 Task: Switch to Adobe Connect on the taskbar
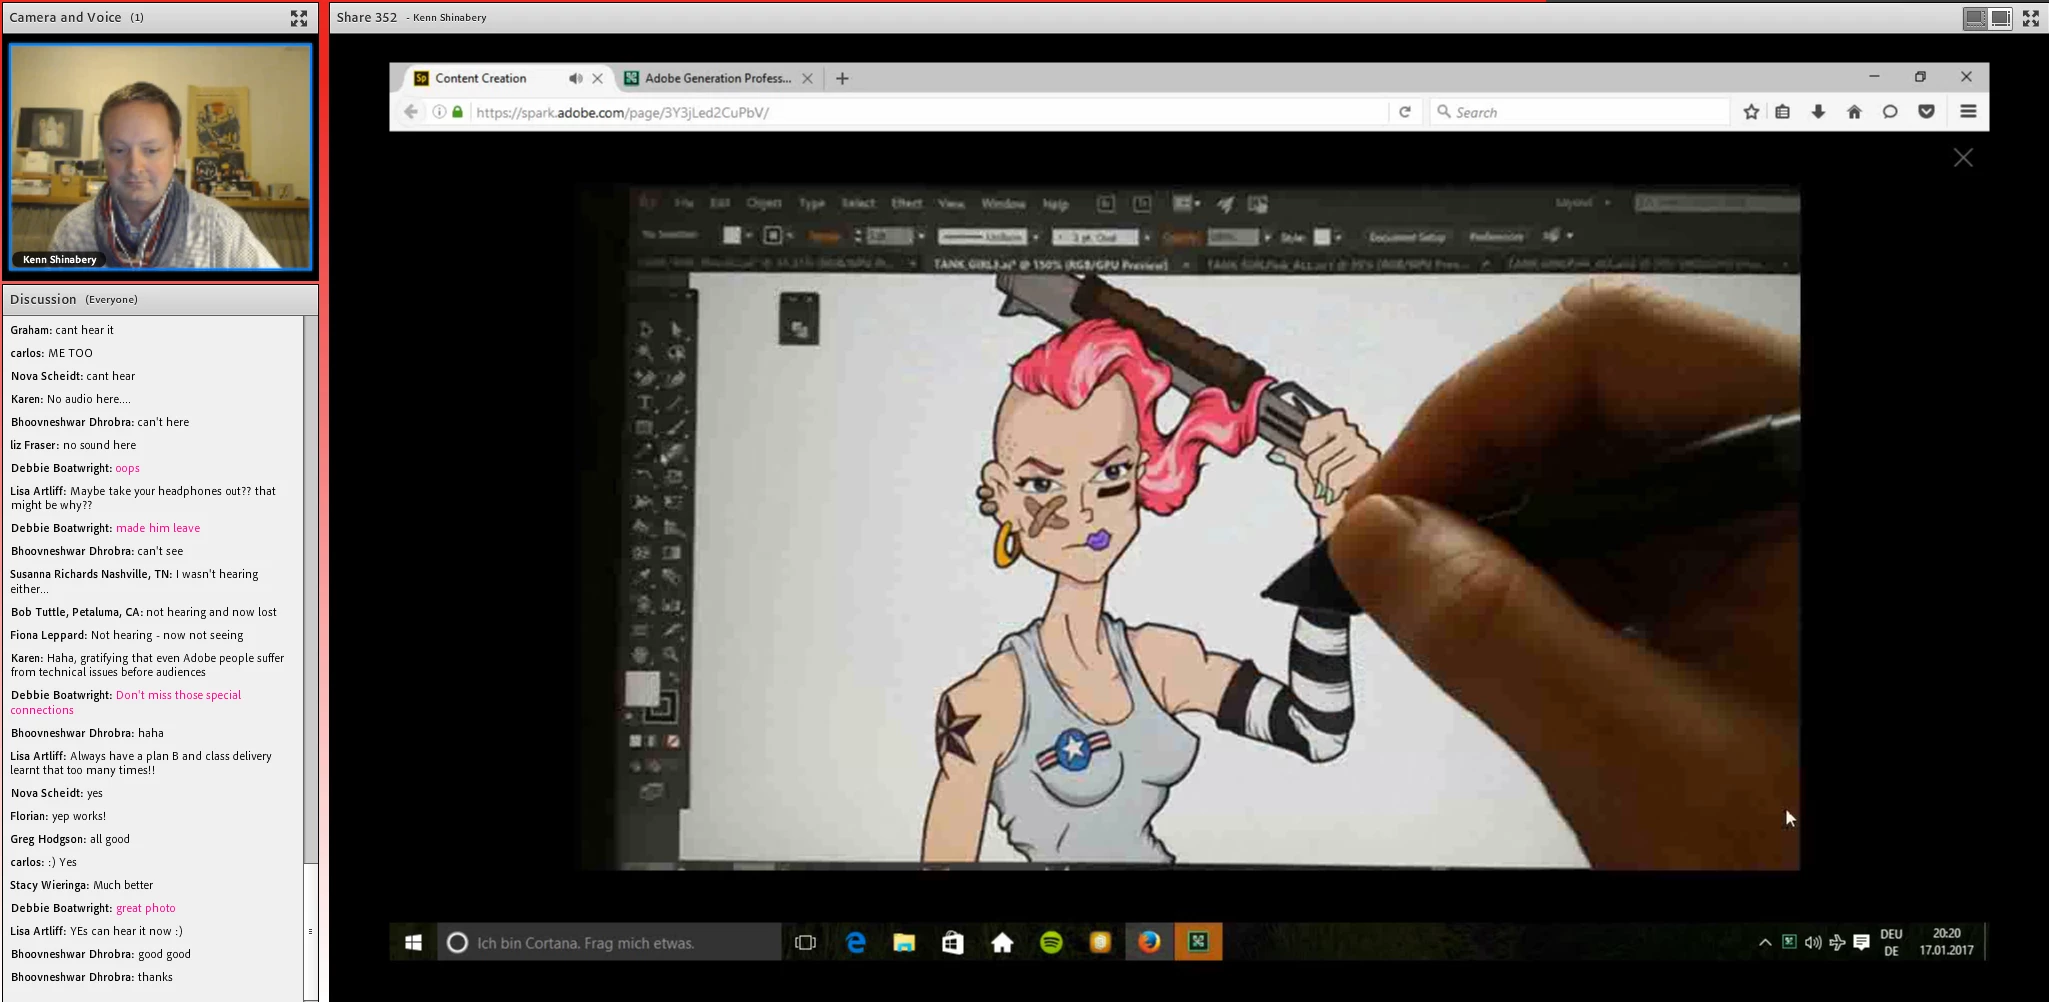[x=1198, y=942]
